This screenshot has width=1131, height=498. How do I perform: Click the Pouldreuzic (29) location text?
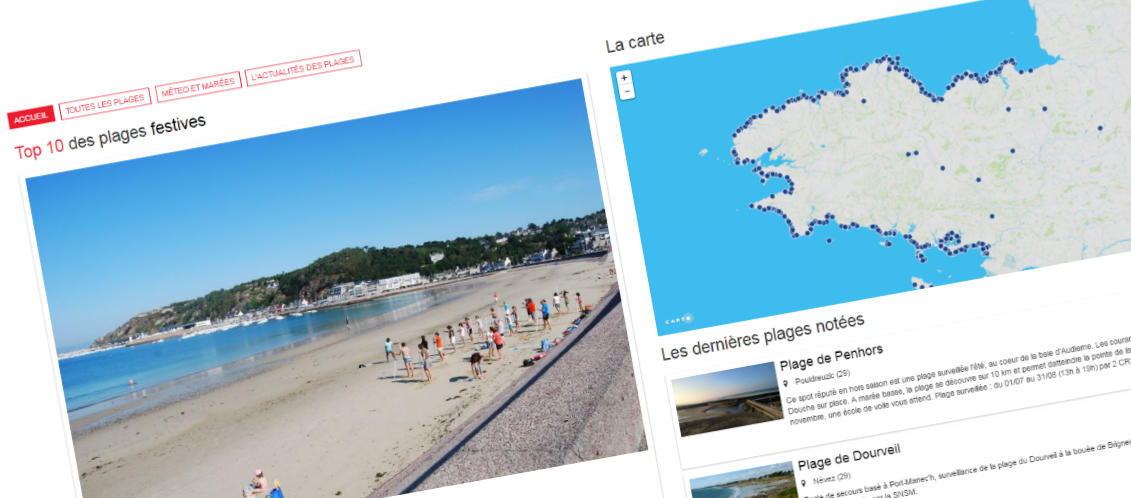tap(822, 377)
